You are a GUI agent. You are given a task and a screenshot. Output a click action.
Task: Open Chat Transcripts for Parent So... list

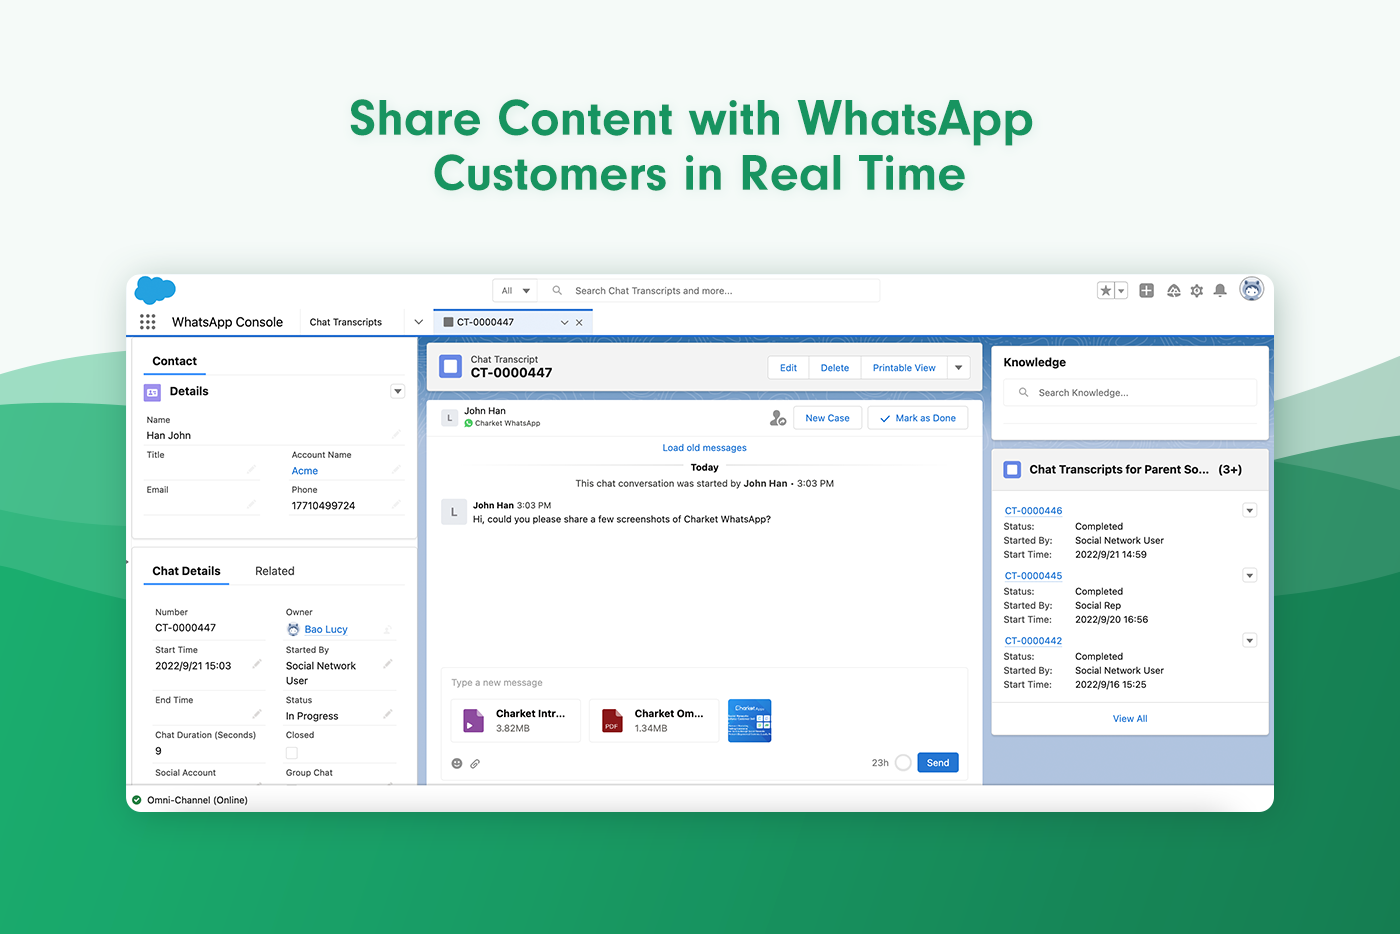click(x=1119, y=469)
